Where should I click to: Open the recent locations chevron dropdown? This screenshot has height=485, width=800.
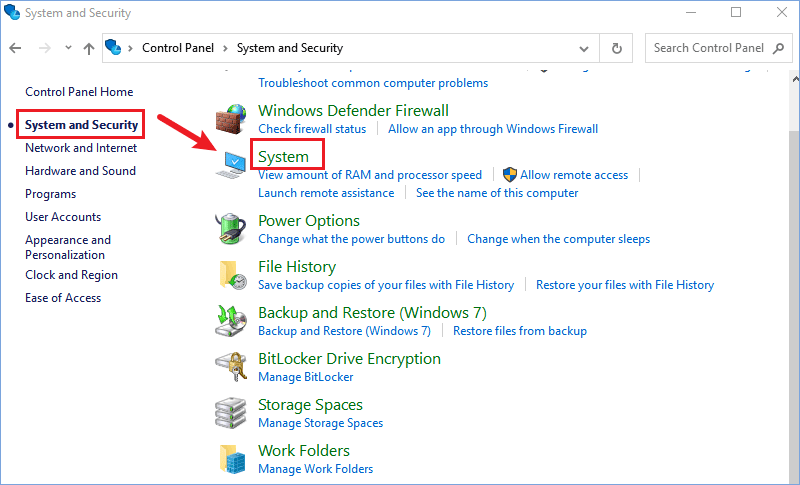(x=68, y=47)
